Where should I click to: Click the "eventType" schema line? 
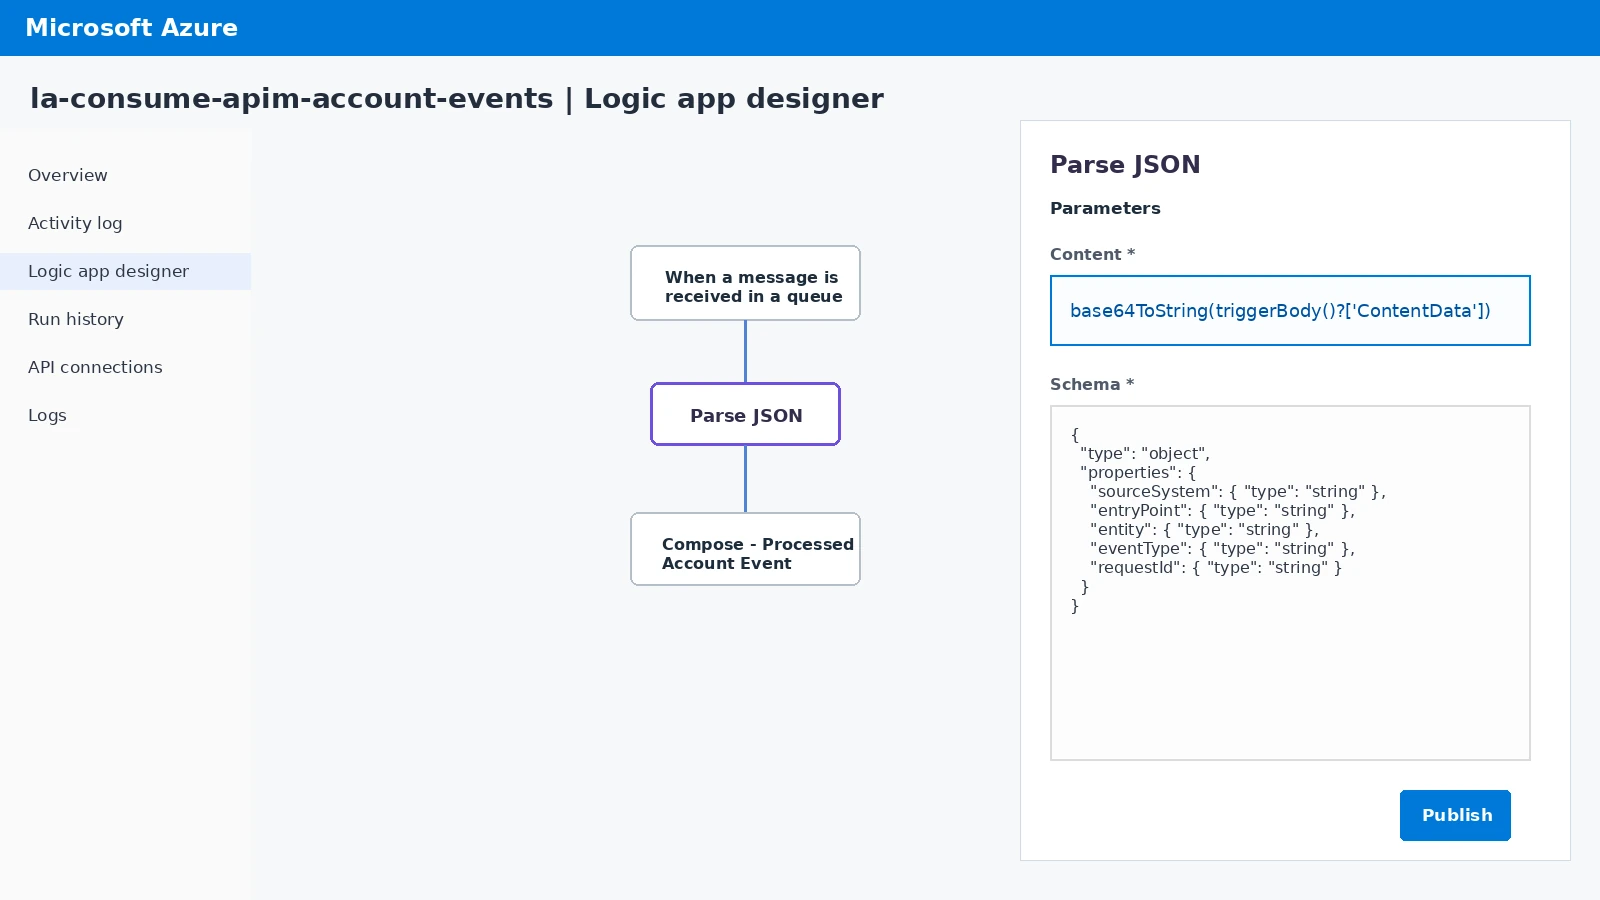pyautogui.click(x=1223, y=548)
